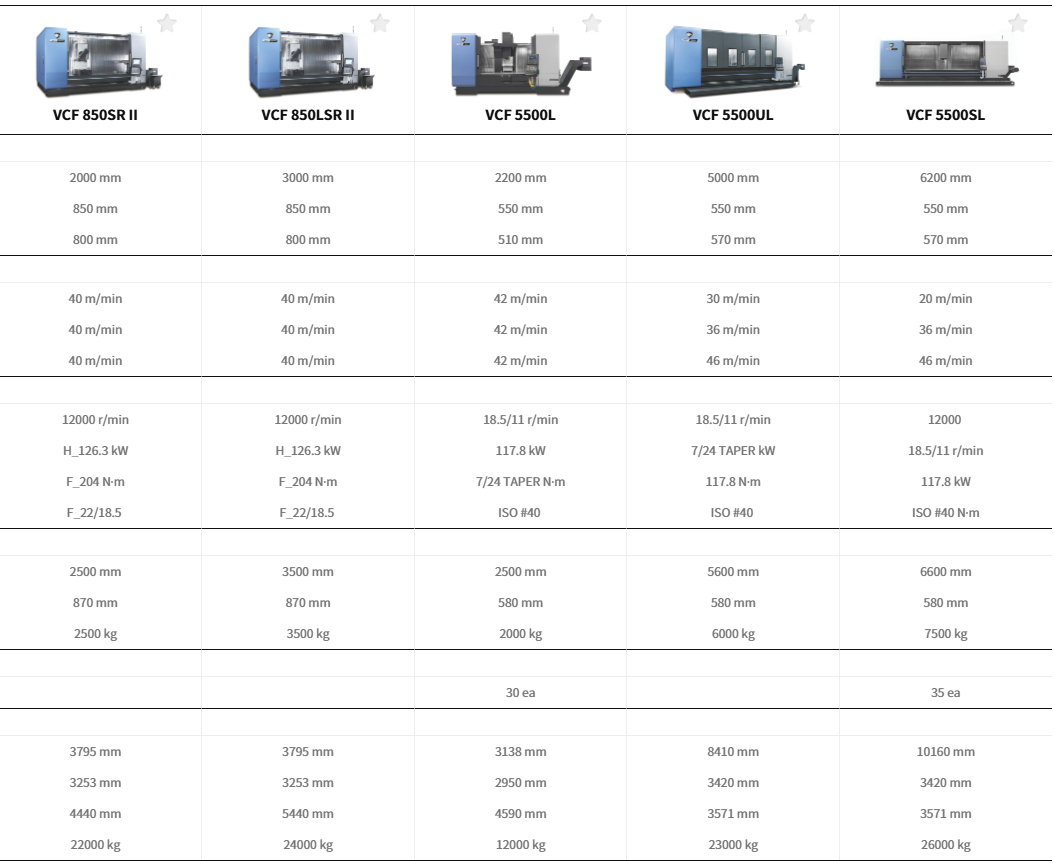
Task: Click the VCF 5500SL model name
Action: click(946, 115)
